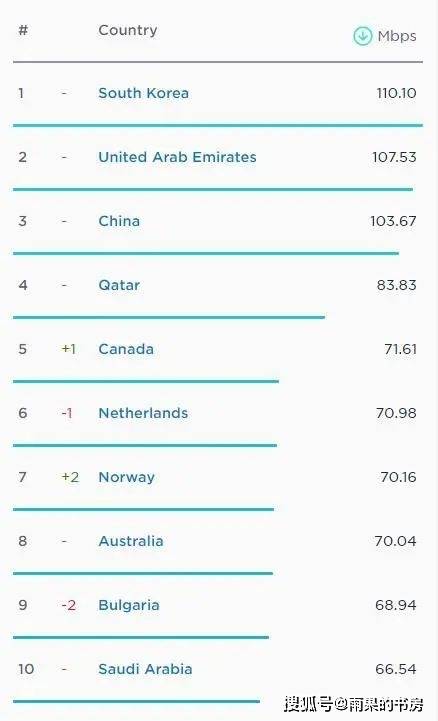Click the Bulgaria country link
Screen dimensions: 438x721
pos(129,605)
